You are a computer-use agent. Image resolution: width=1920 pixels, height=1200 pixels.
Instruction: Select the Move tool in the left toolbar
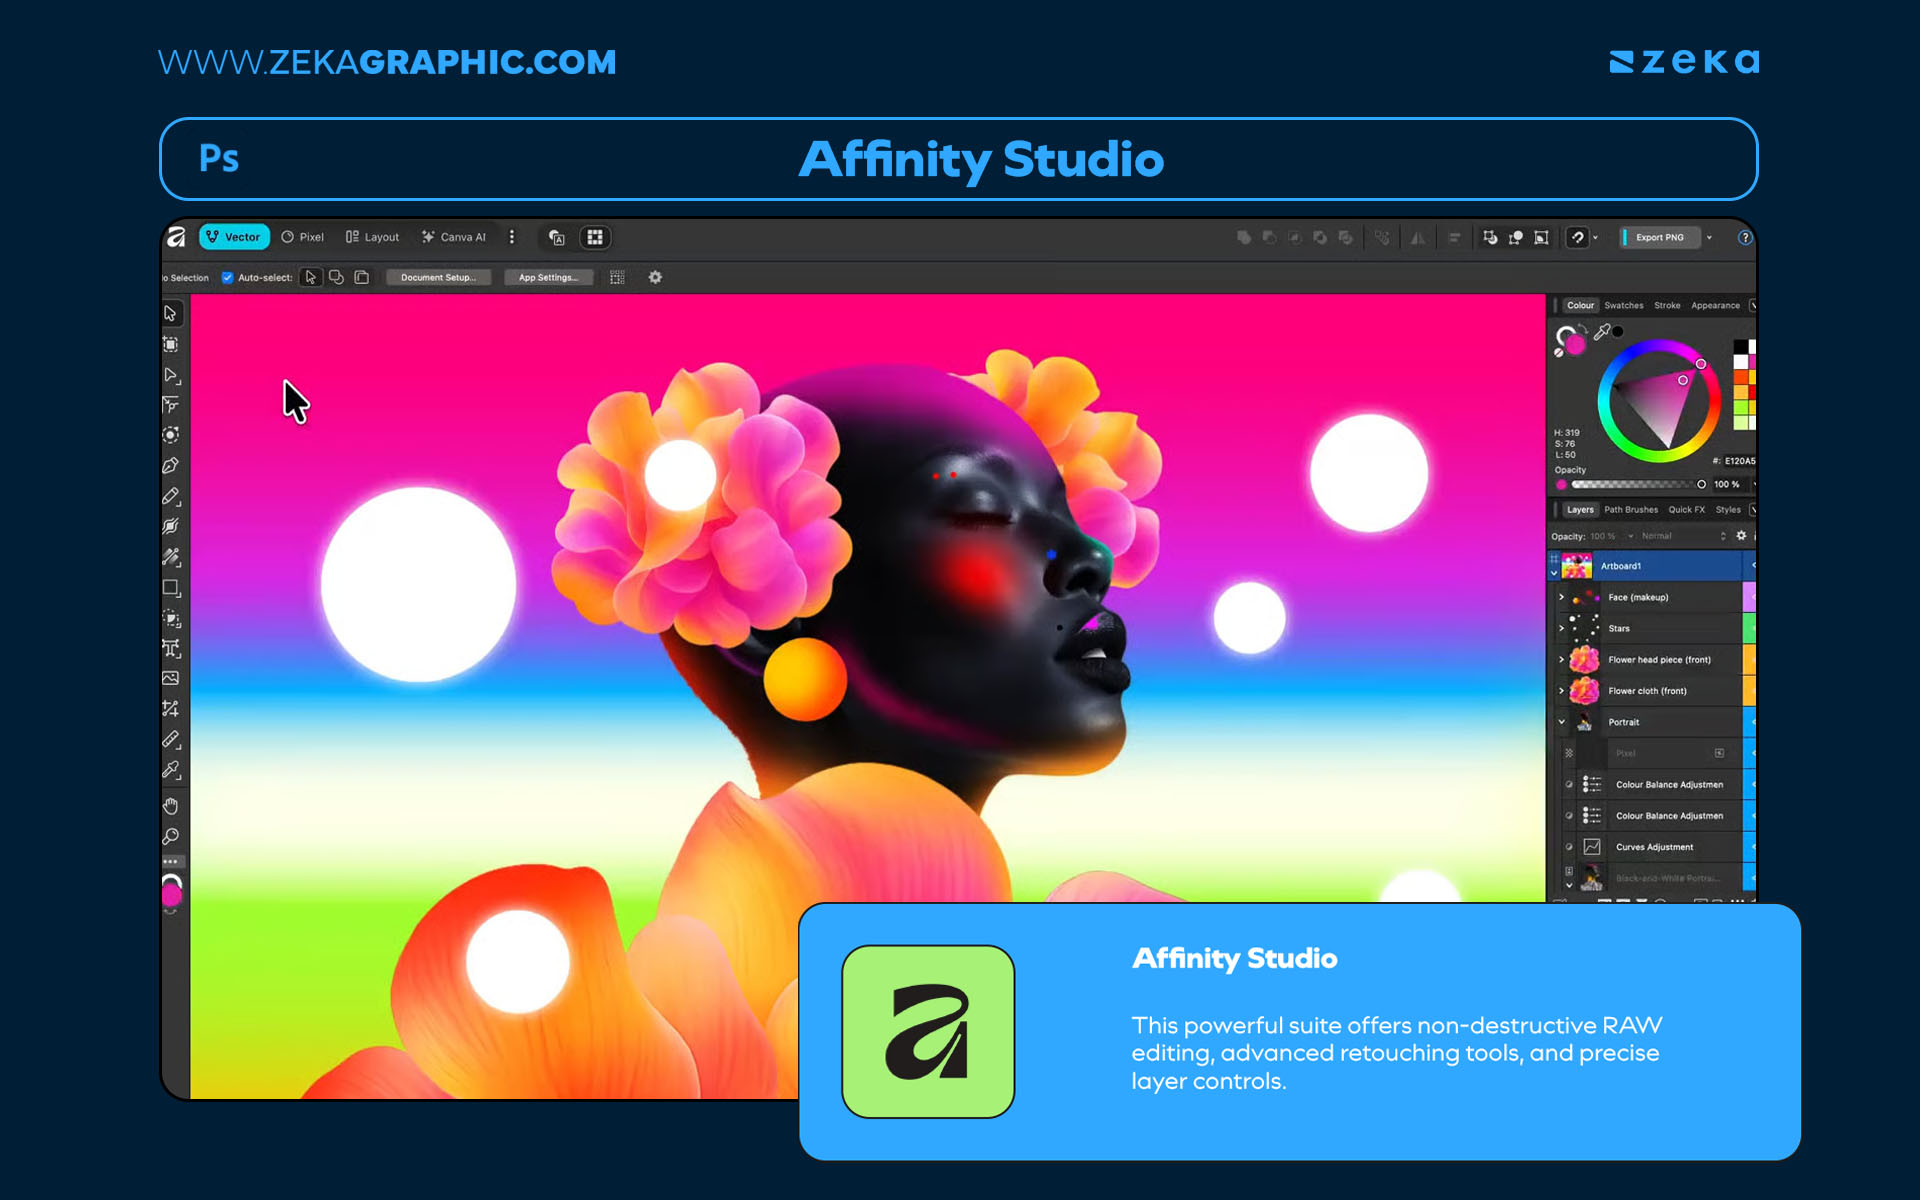pos(170,313)
